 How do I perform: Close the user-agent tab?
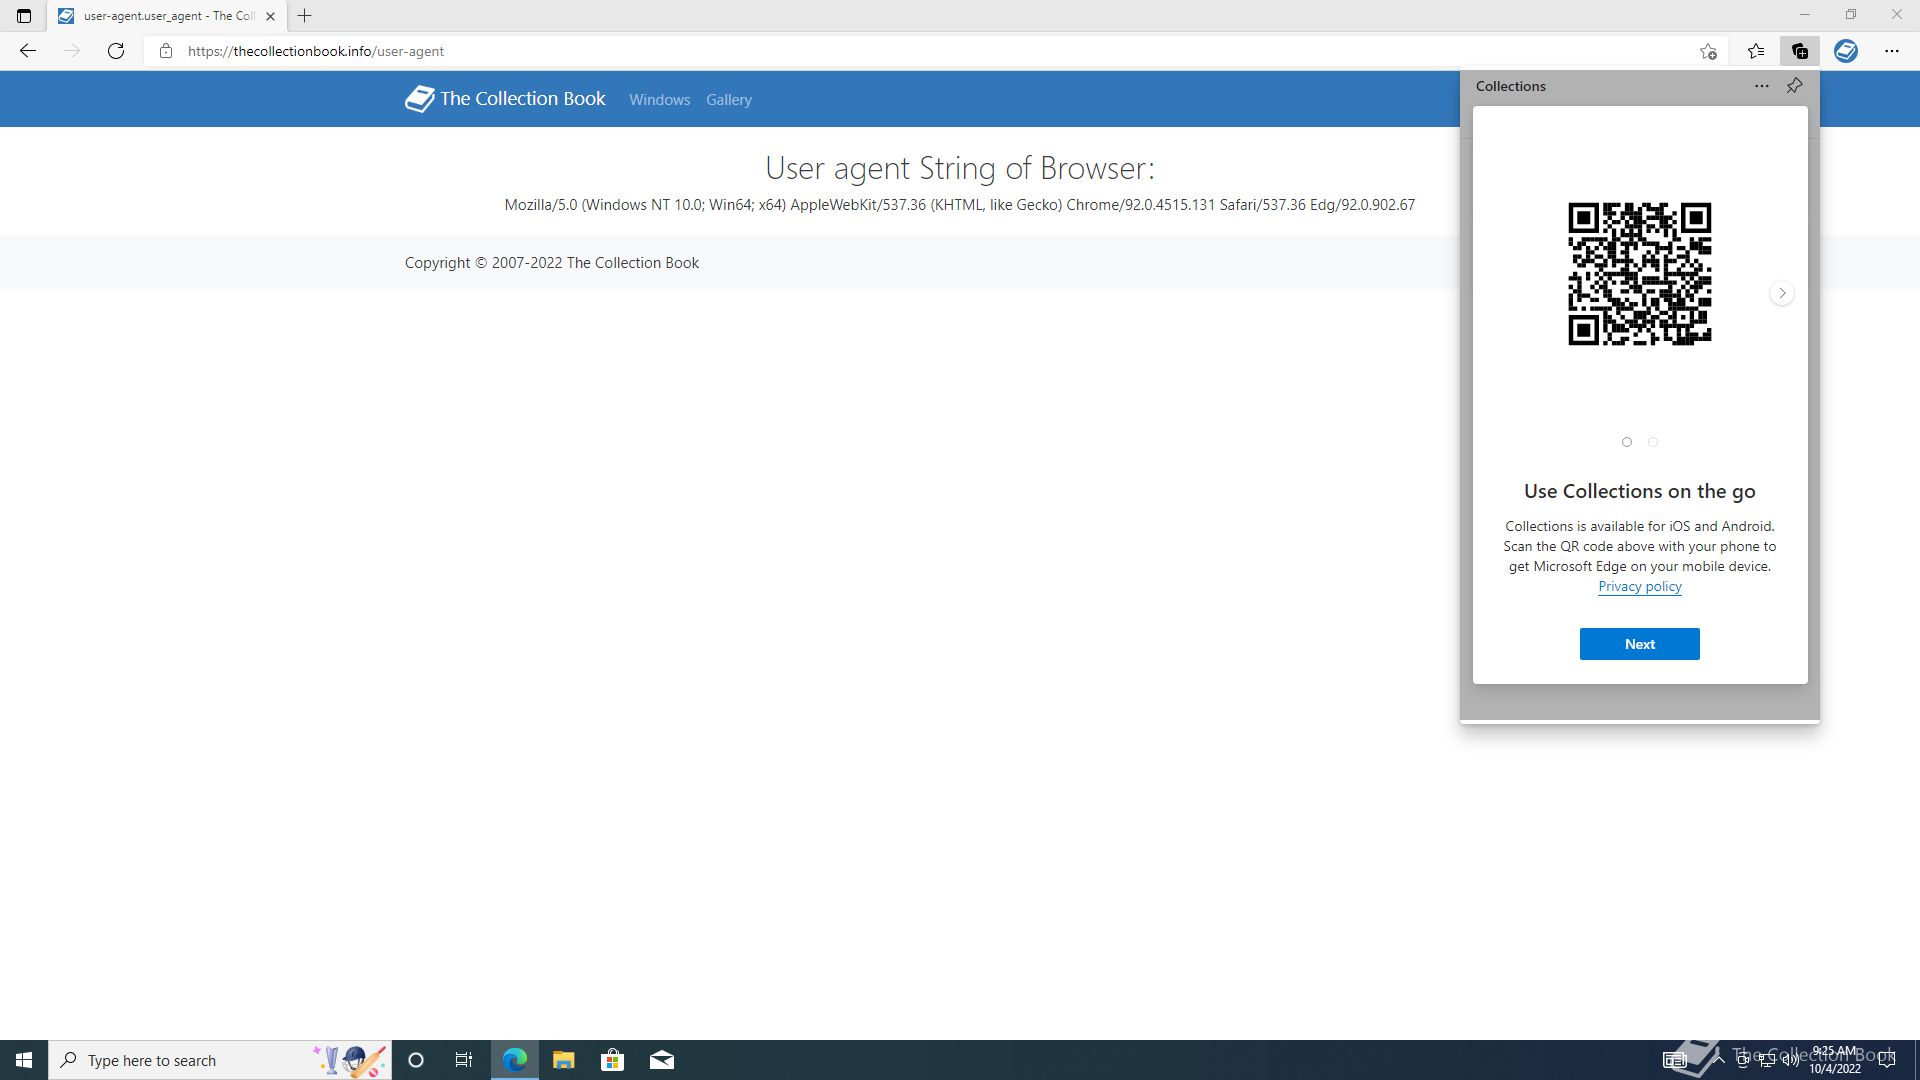pos(270,16)
